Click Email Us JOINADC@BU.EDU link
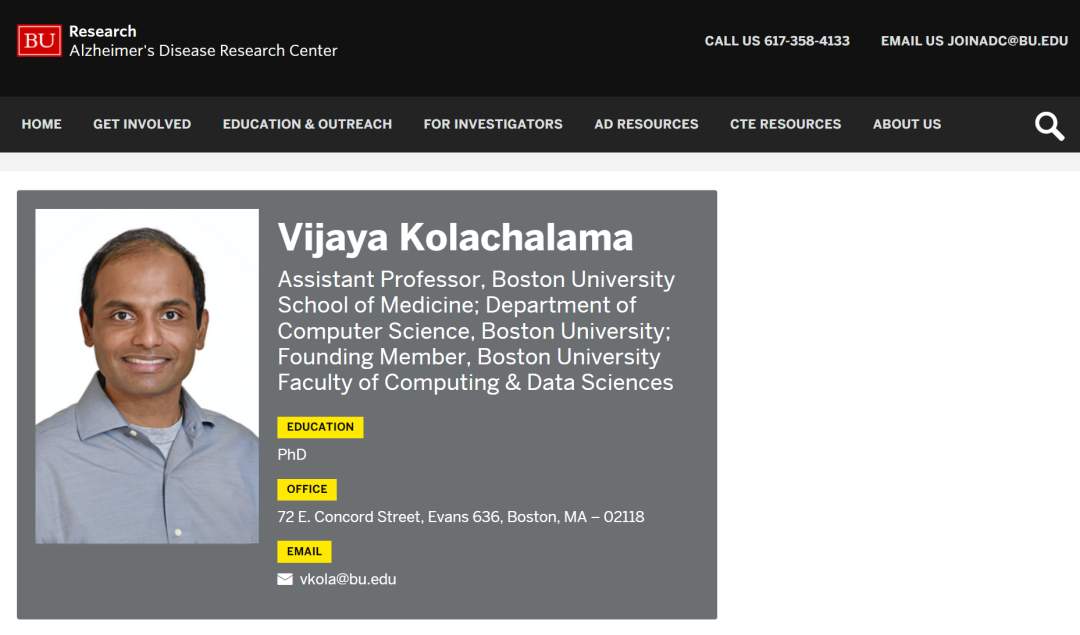 pyautogui.click(x=974, y=41)
